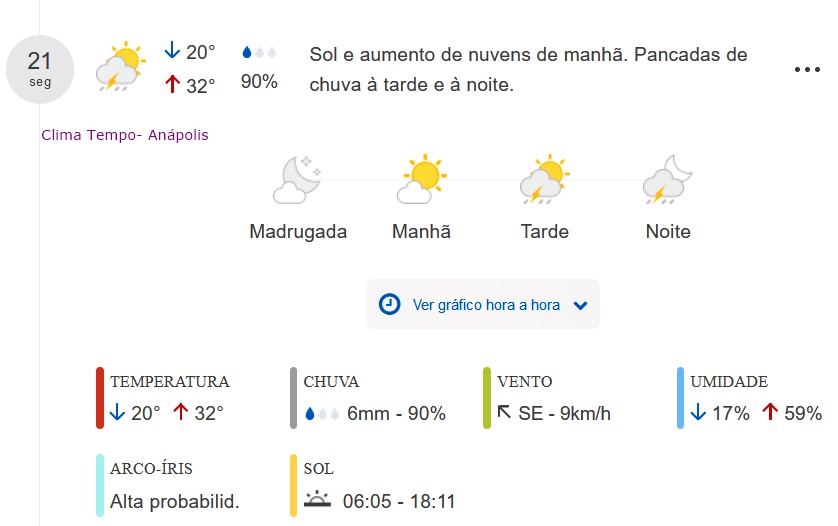Click the Madrugada moon and cloud icon

[x=297, y=180]
